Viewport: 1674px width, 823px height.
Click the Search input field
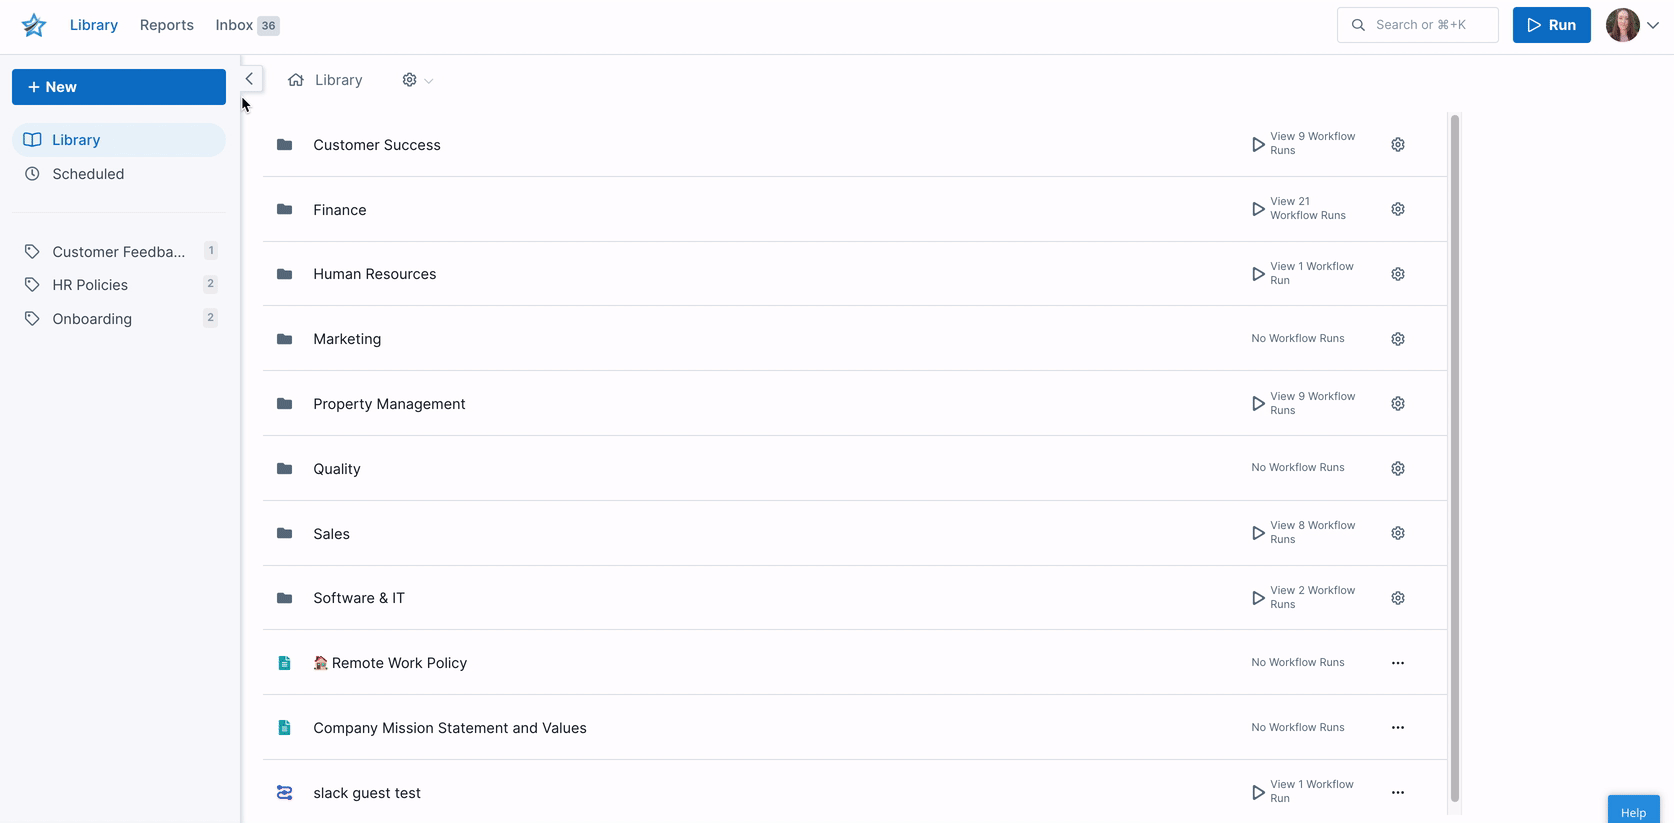coord(1418,25)
